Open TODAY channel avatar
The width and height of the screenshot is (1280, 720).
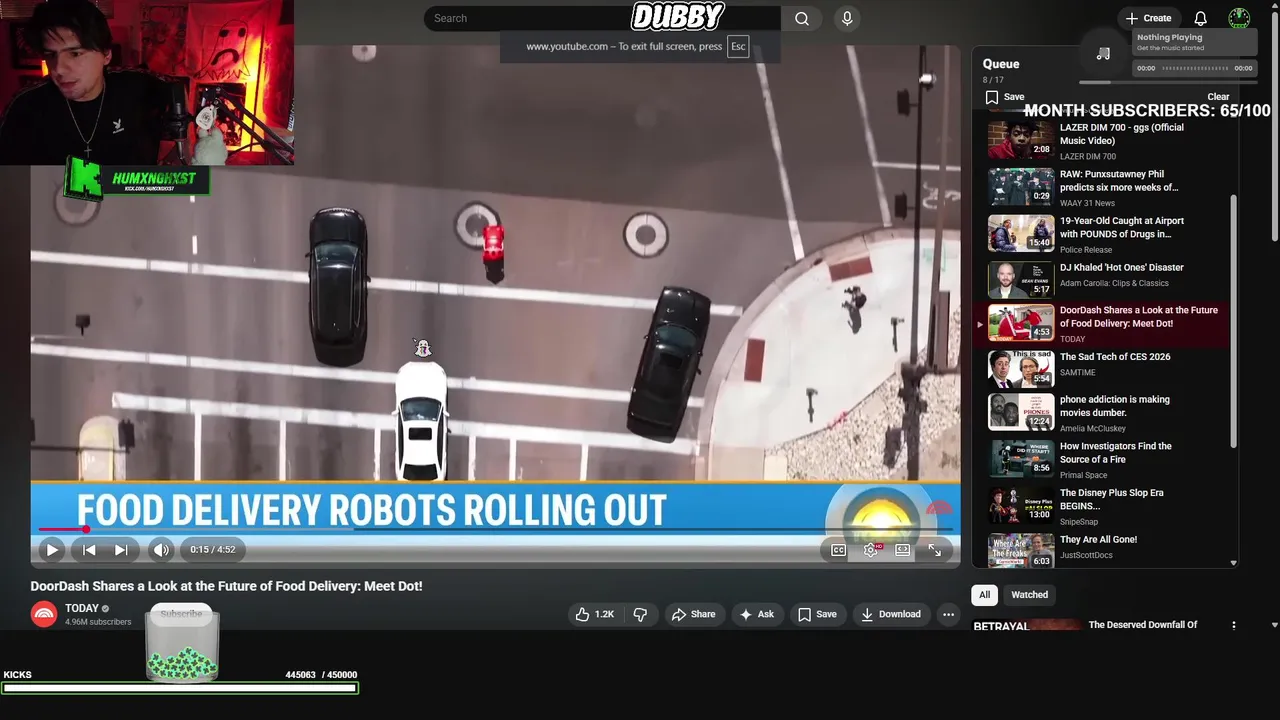44,614
